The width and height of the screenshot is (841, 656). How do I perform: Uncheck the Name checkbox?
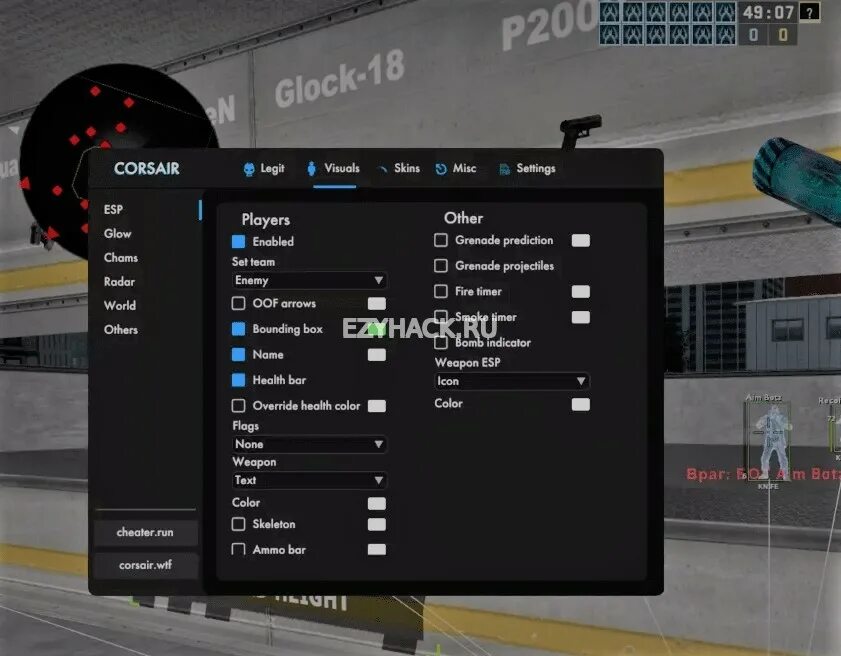[239, 355]
